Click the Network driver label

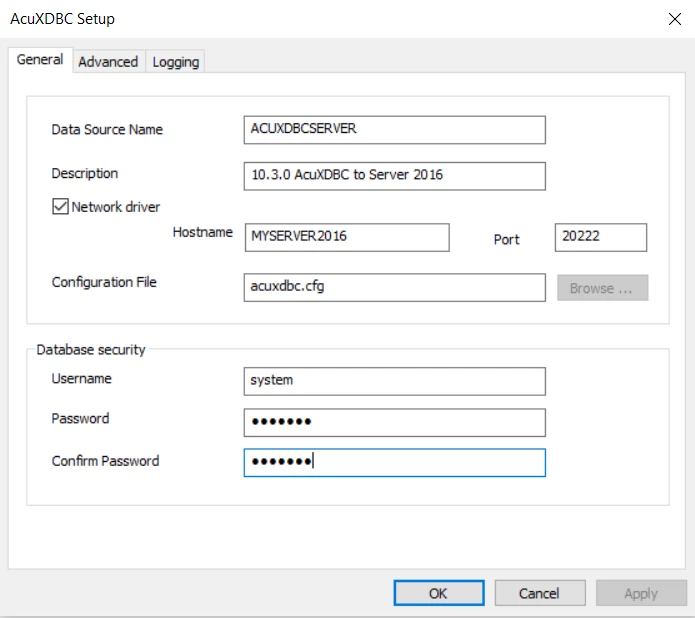(116, 207)
